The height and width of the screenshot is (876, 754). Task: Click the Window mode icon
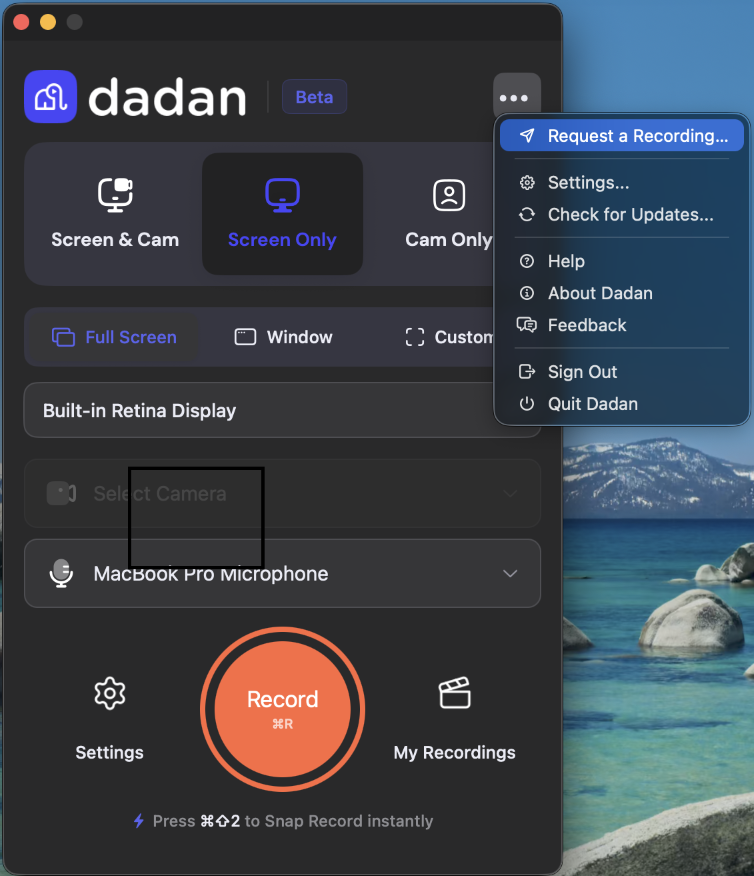(x=245, y=337)
